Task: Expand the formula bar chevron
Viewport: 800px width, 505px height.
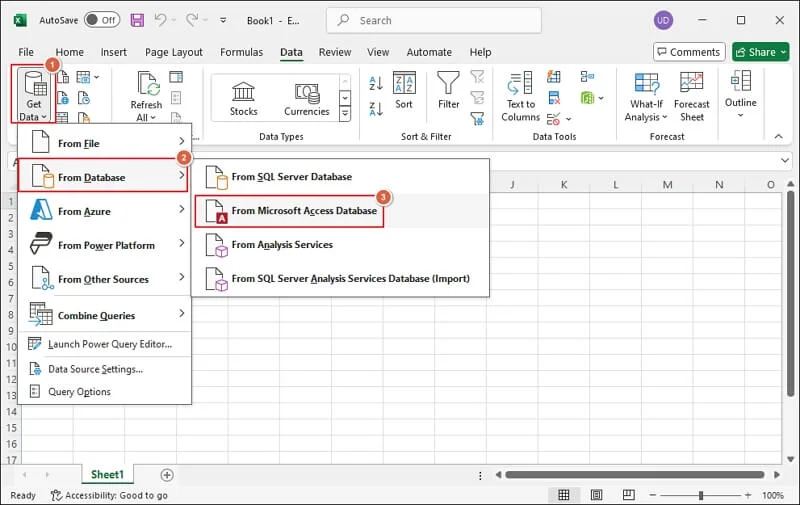Action: (785, 161)
